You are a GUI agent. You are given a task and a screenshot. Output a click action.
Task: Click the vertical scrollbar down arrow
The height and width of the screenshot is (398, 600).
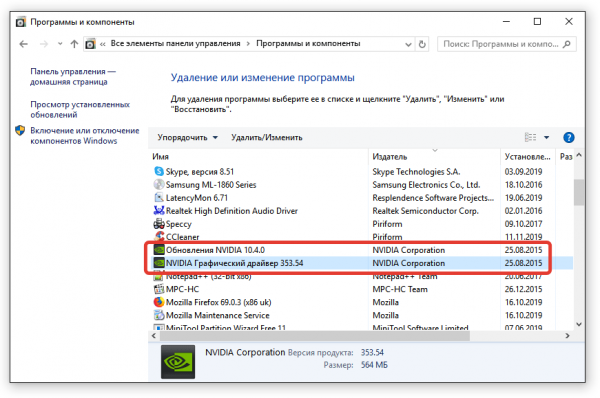click(x=579, y=325)
